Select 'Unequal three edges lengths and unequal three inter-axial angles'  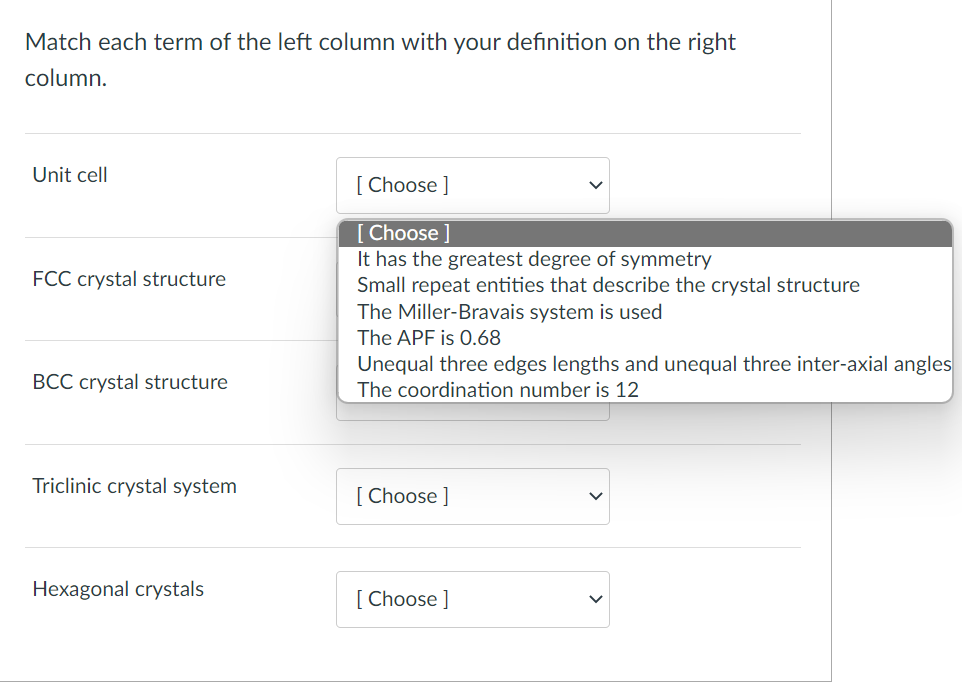point(652,363)
